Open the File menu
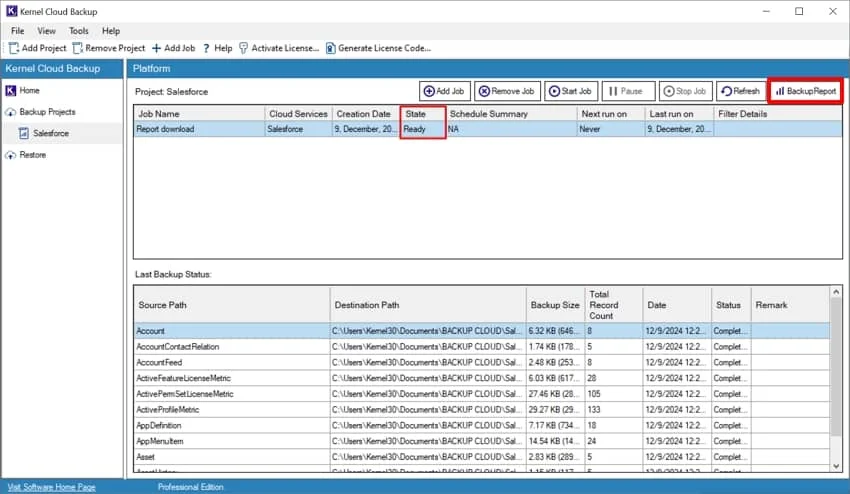This screenshot has height=494, width=850. coord(17,31)
